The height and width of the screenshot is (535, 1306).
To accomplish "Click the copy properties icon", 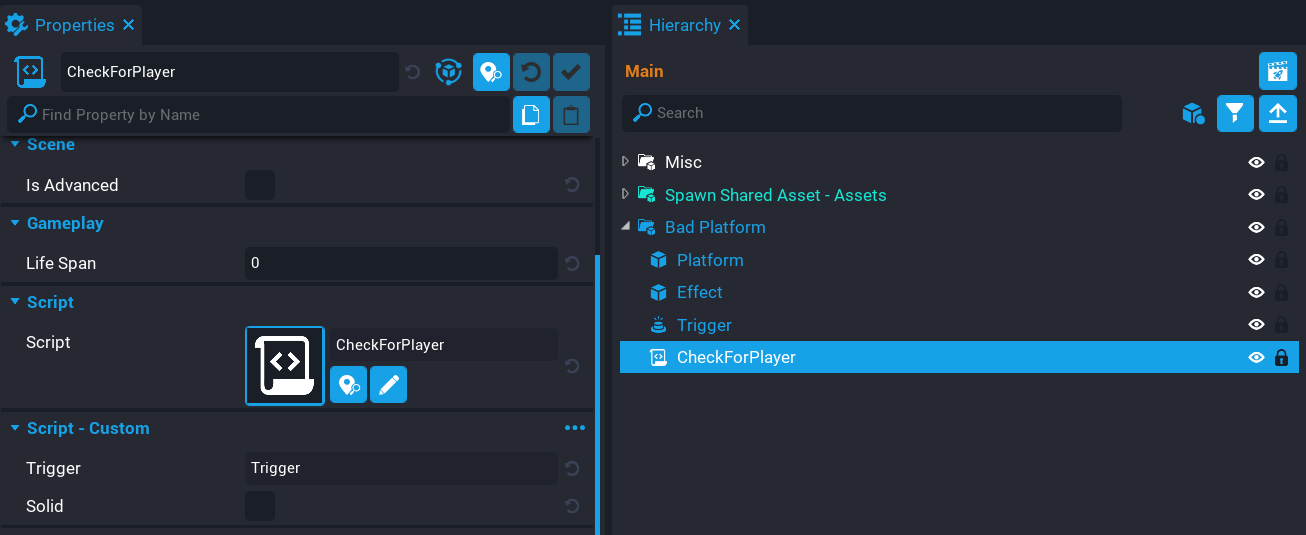I will (531, 115).
